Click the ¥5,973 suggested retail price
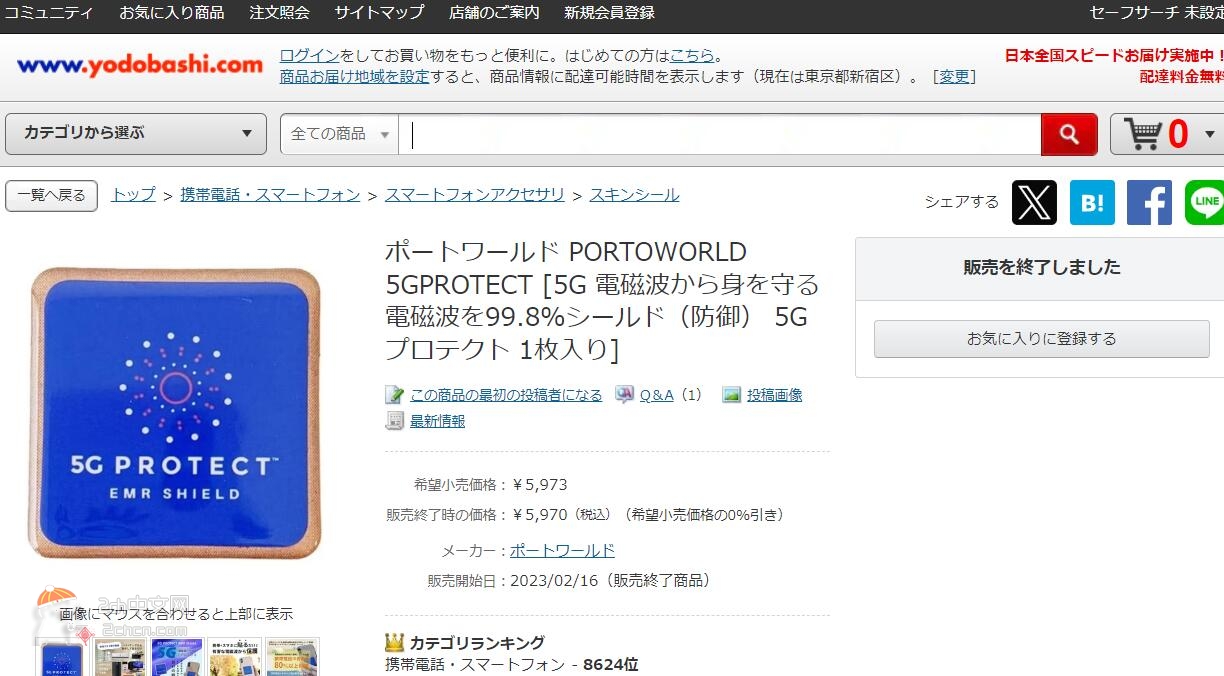1224x676 pixels. click(x=539, y=485)
